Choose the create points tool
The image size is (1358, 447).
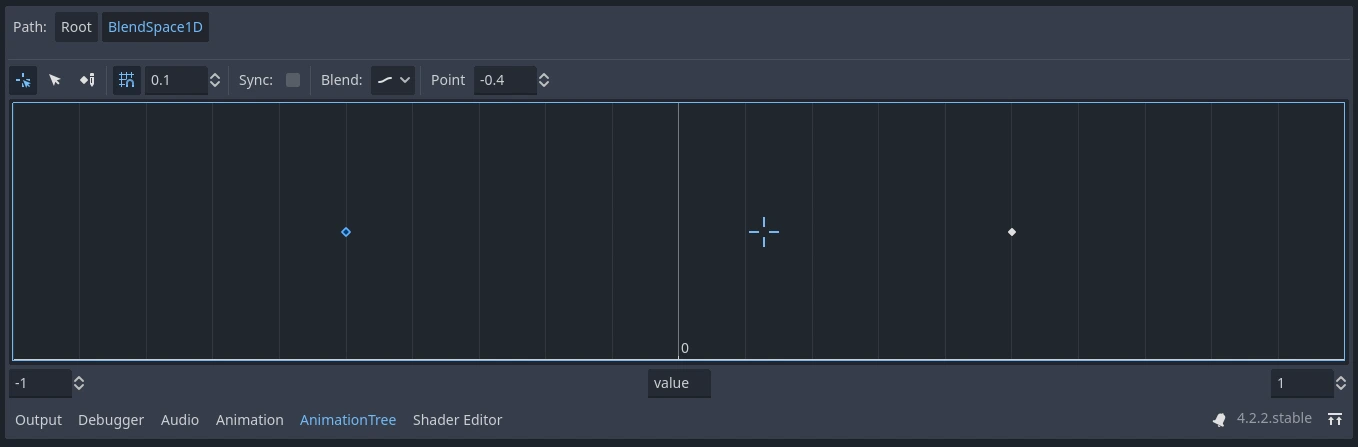[87, 80]
